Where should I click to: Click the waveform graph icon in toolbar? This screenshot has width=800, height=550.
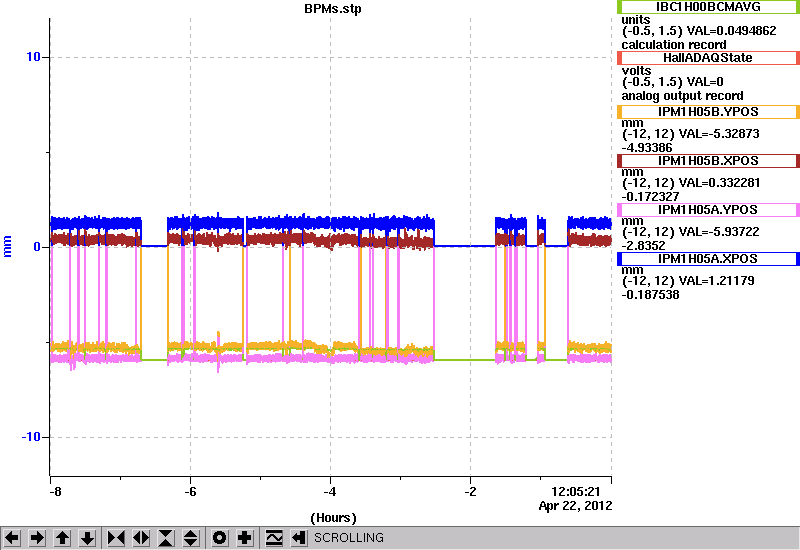[x=274, y=538]
